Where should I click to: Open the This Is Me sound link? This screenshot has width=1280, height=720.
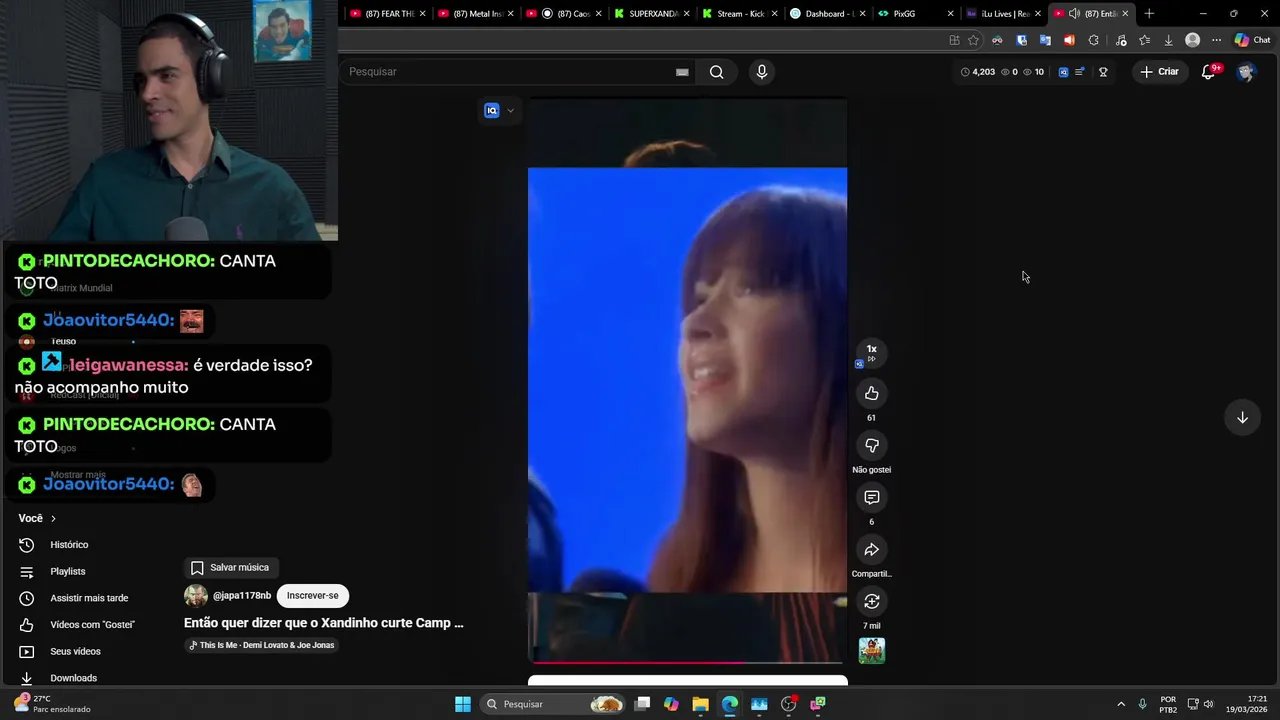pos(262,646)
